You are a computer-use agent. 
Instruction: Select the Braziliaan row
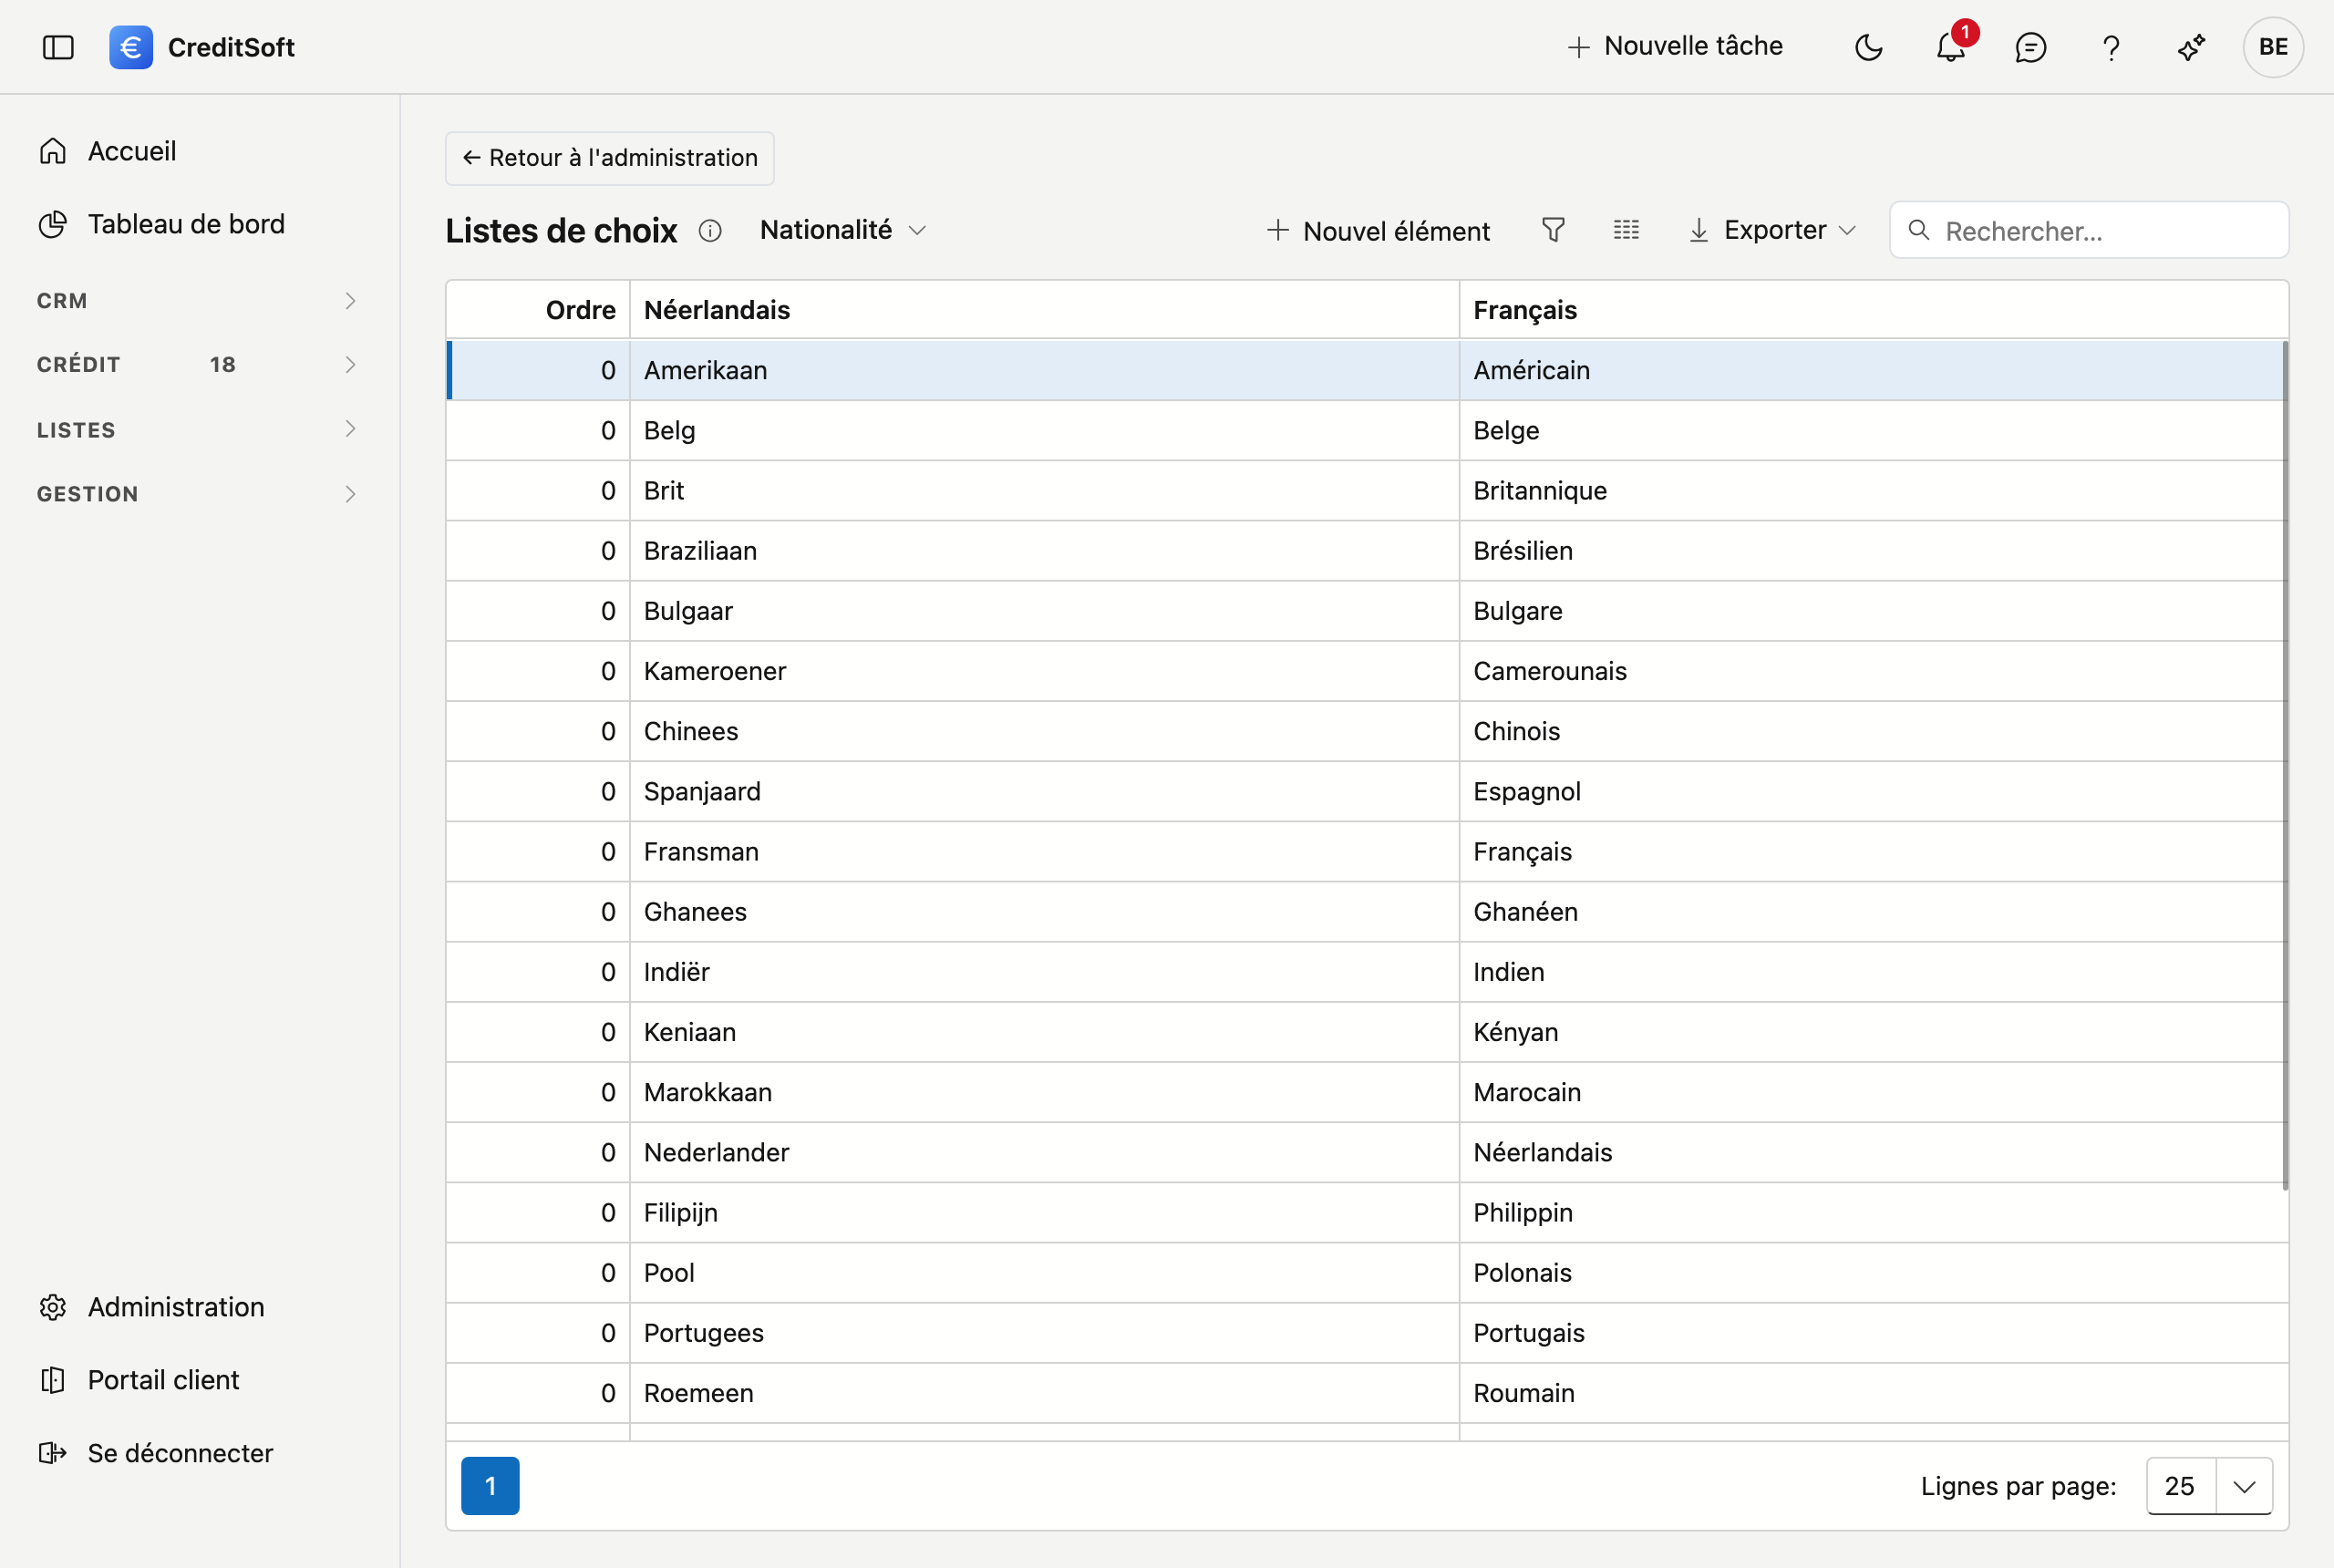(1366, 551)
